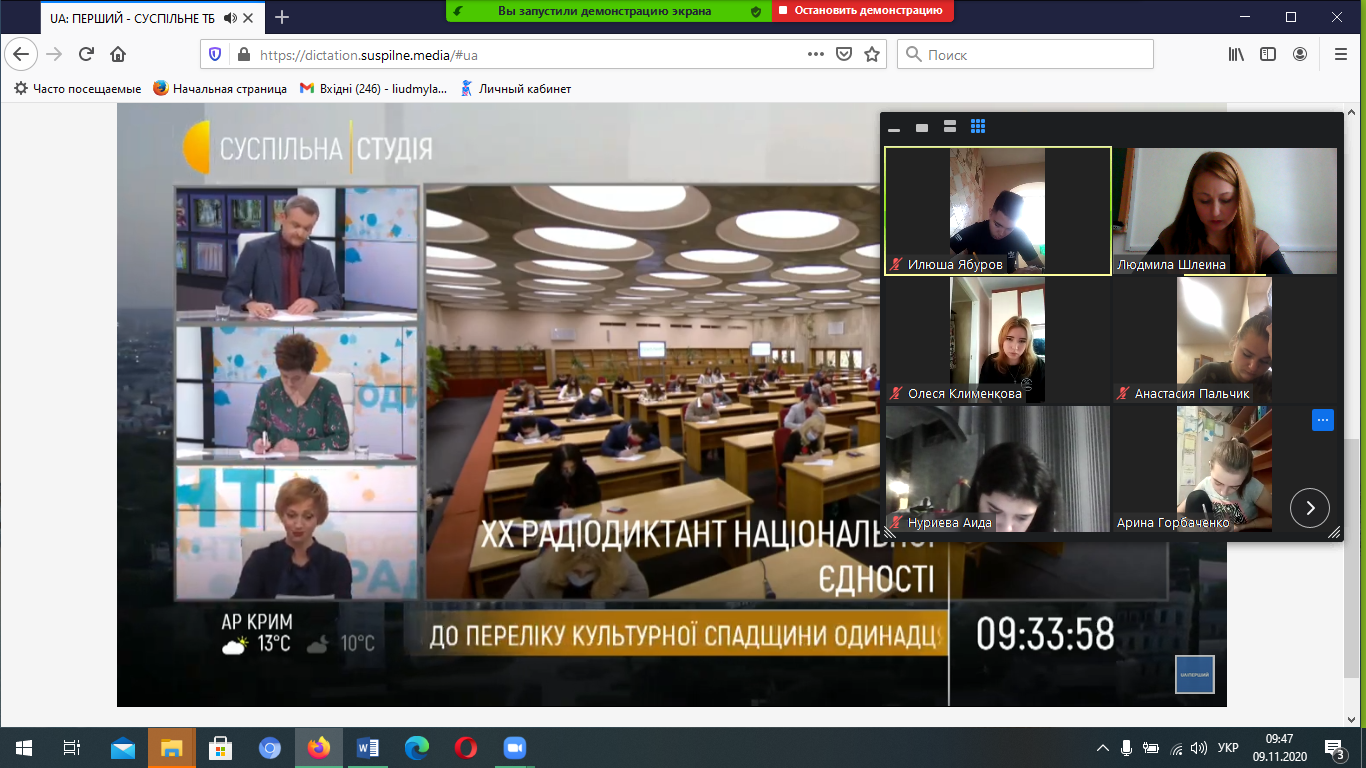1366x768 pixels.
Task: Minimize the Zoom video panel
Action: (x=894, y=128)
